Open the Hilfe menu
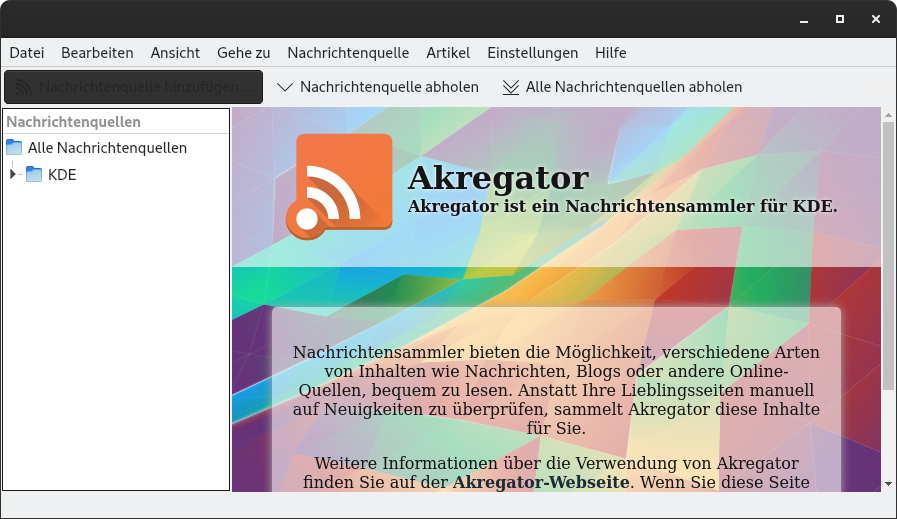 pos(610,53)
